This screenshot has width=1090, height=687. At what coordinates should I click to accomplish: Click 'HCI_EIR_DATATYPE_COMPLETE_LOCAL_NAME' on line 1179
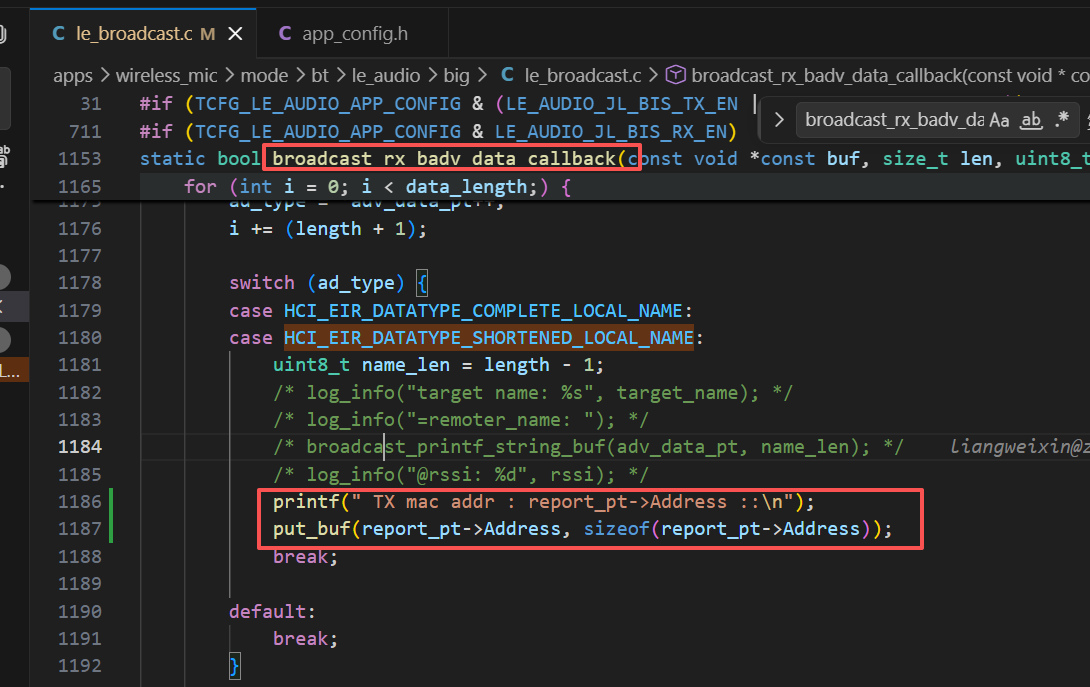(482, 310)
